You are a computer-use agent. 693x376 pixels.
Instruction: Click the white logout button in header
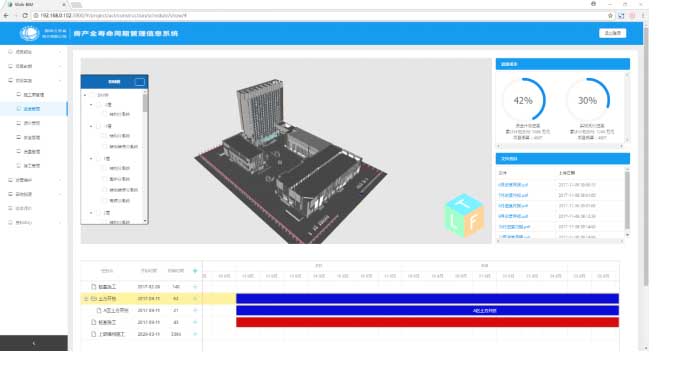(613, 33)
